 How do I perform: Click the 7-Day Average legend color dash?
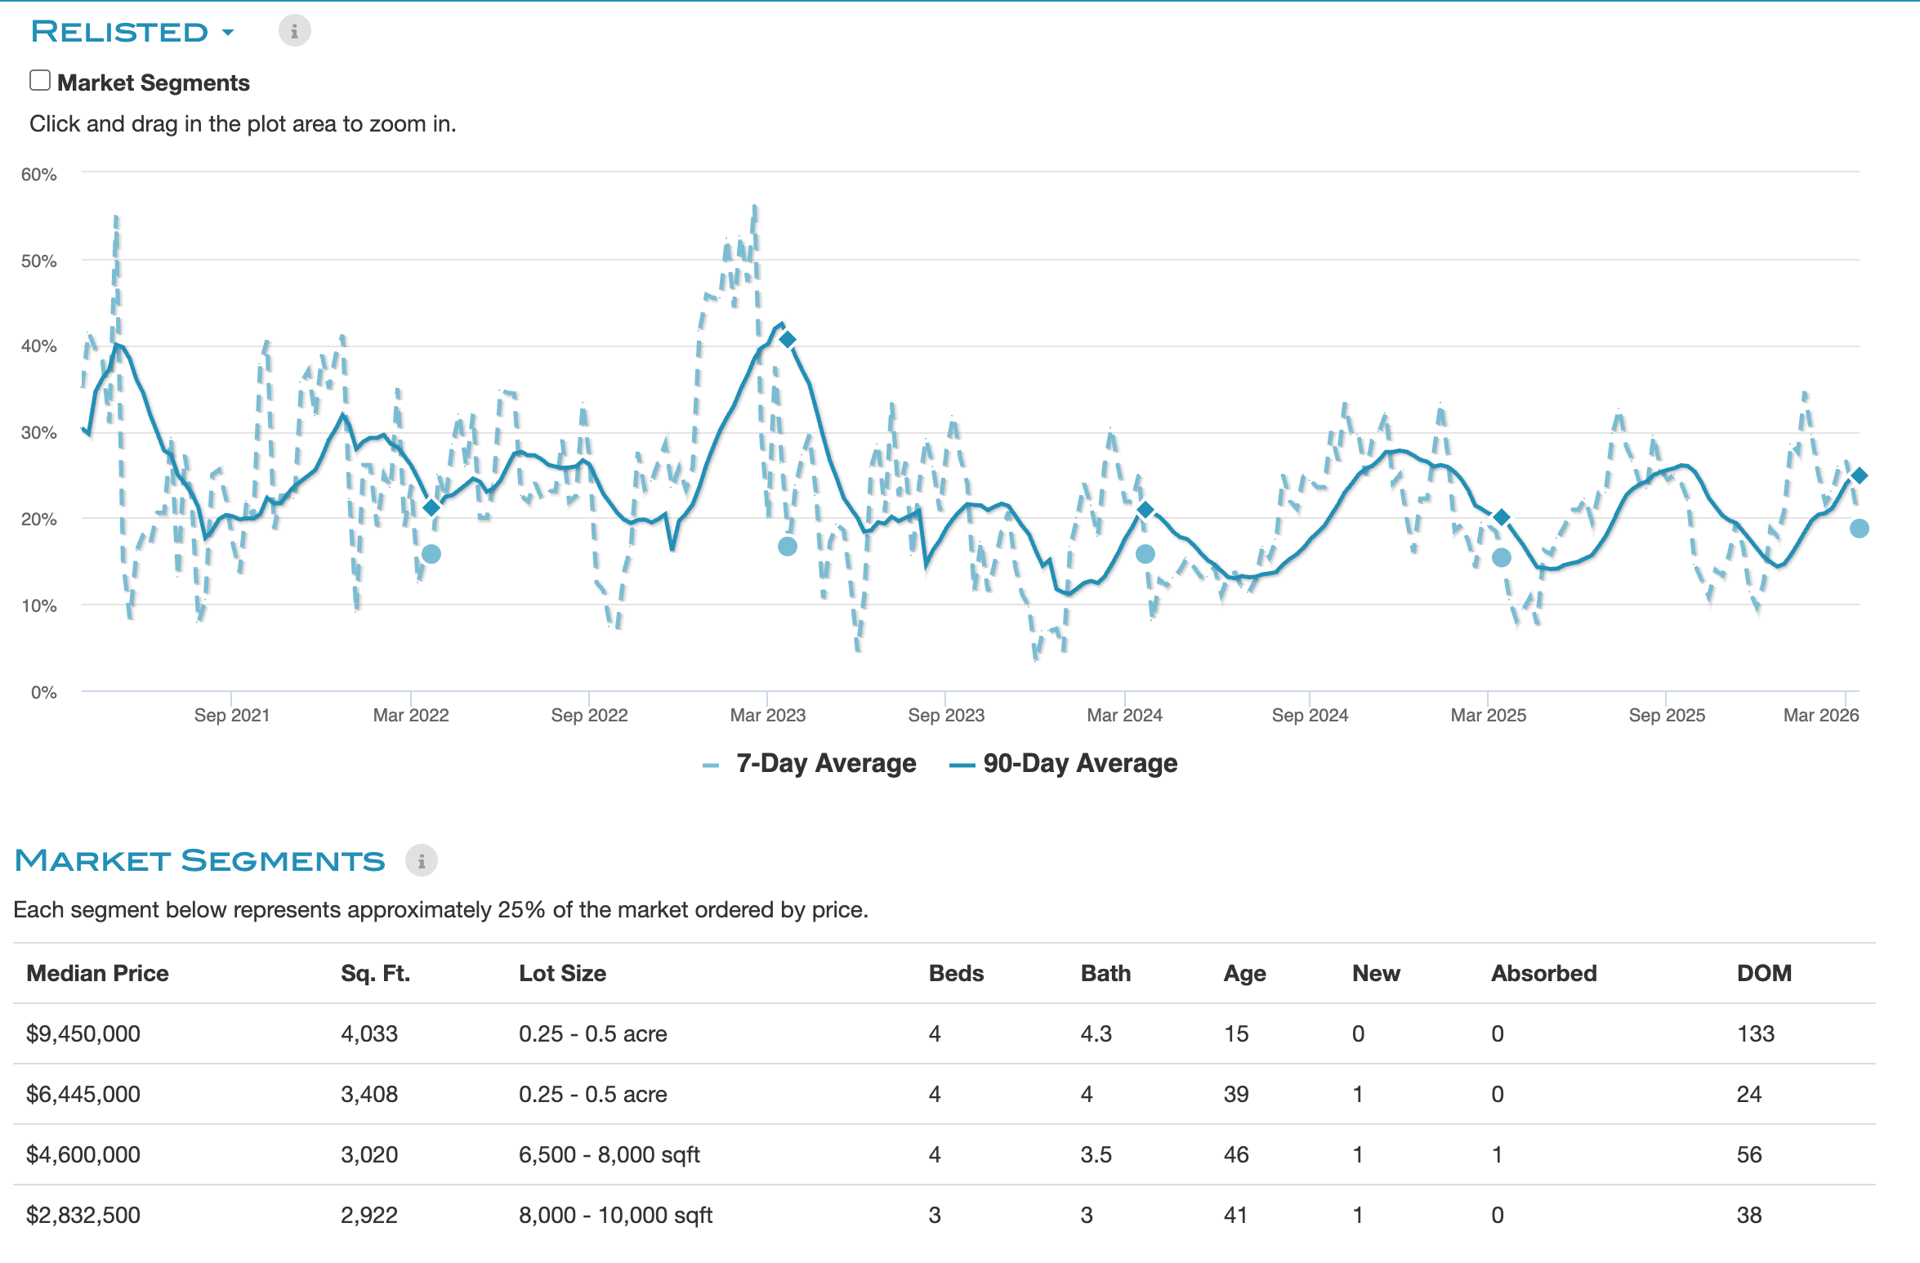711,765
